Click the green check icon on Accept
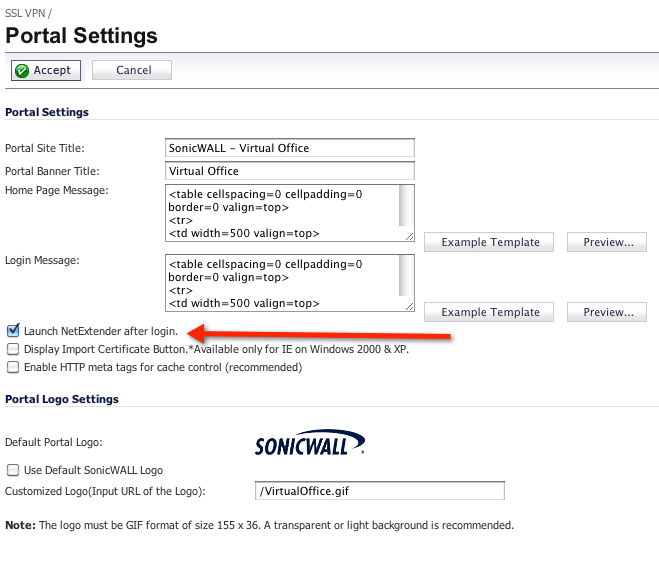This screenshot has width=659, height=577. (22, 71)
